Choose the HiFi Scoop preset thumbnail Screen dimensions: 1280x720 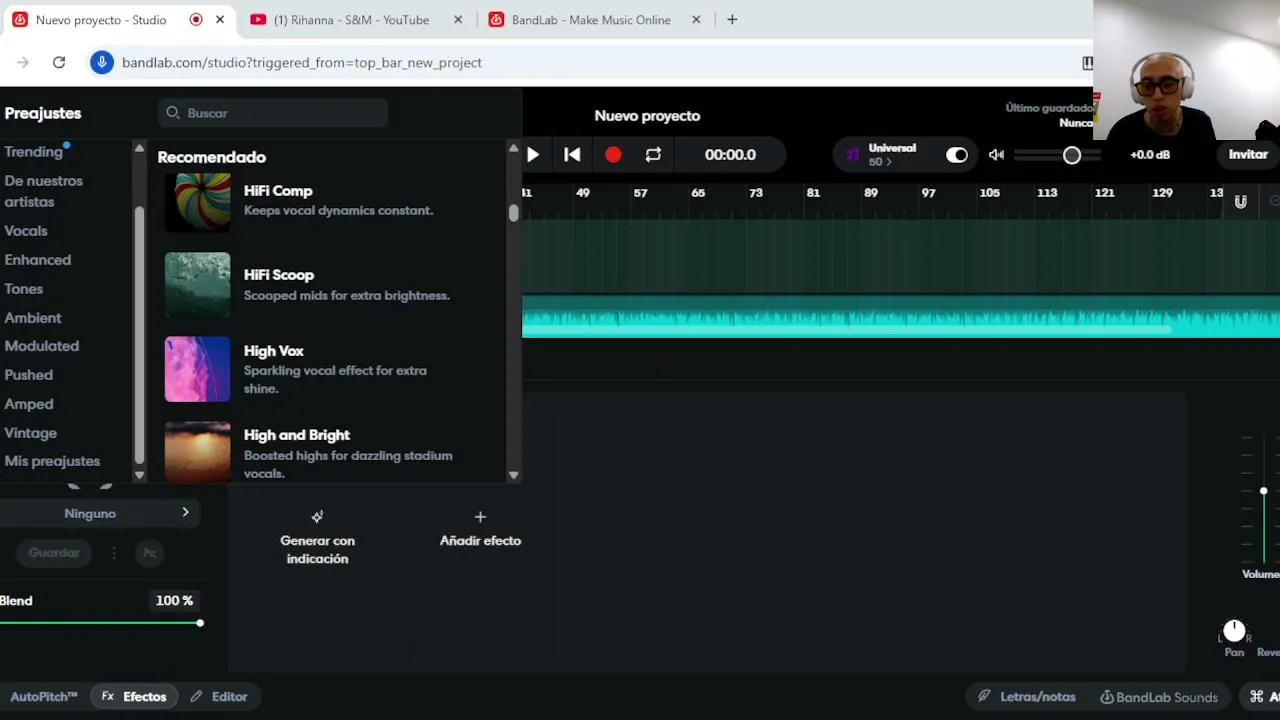point(197,285)
